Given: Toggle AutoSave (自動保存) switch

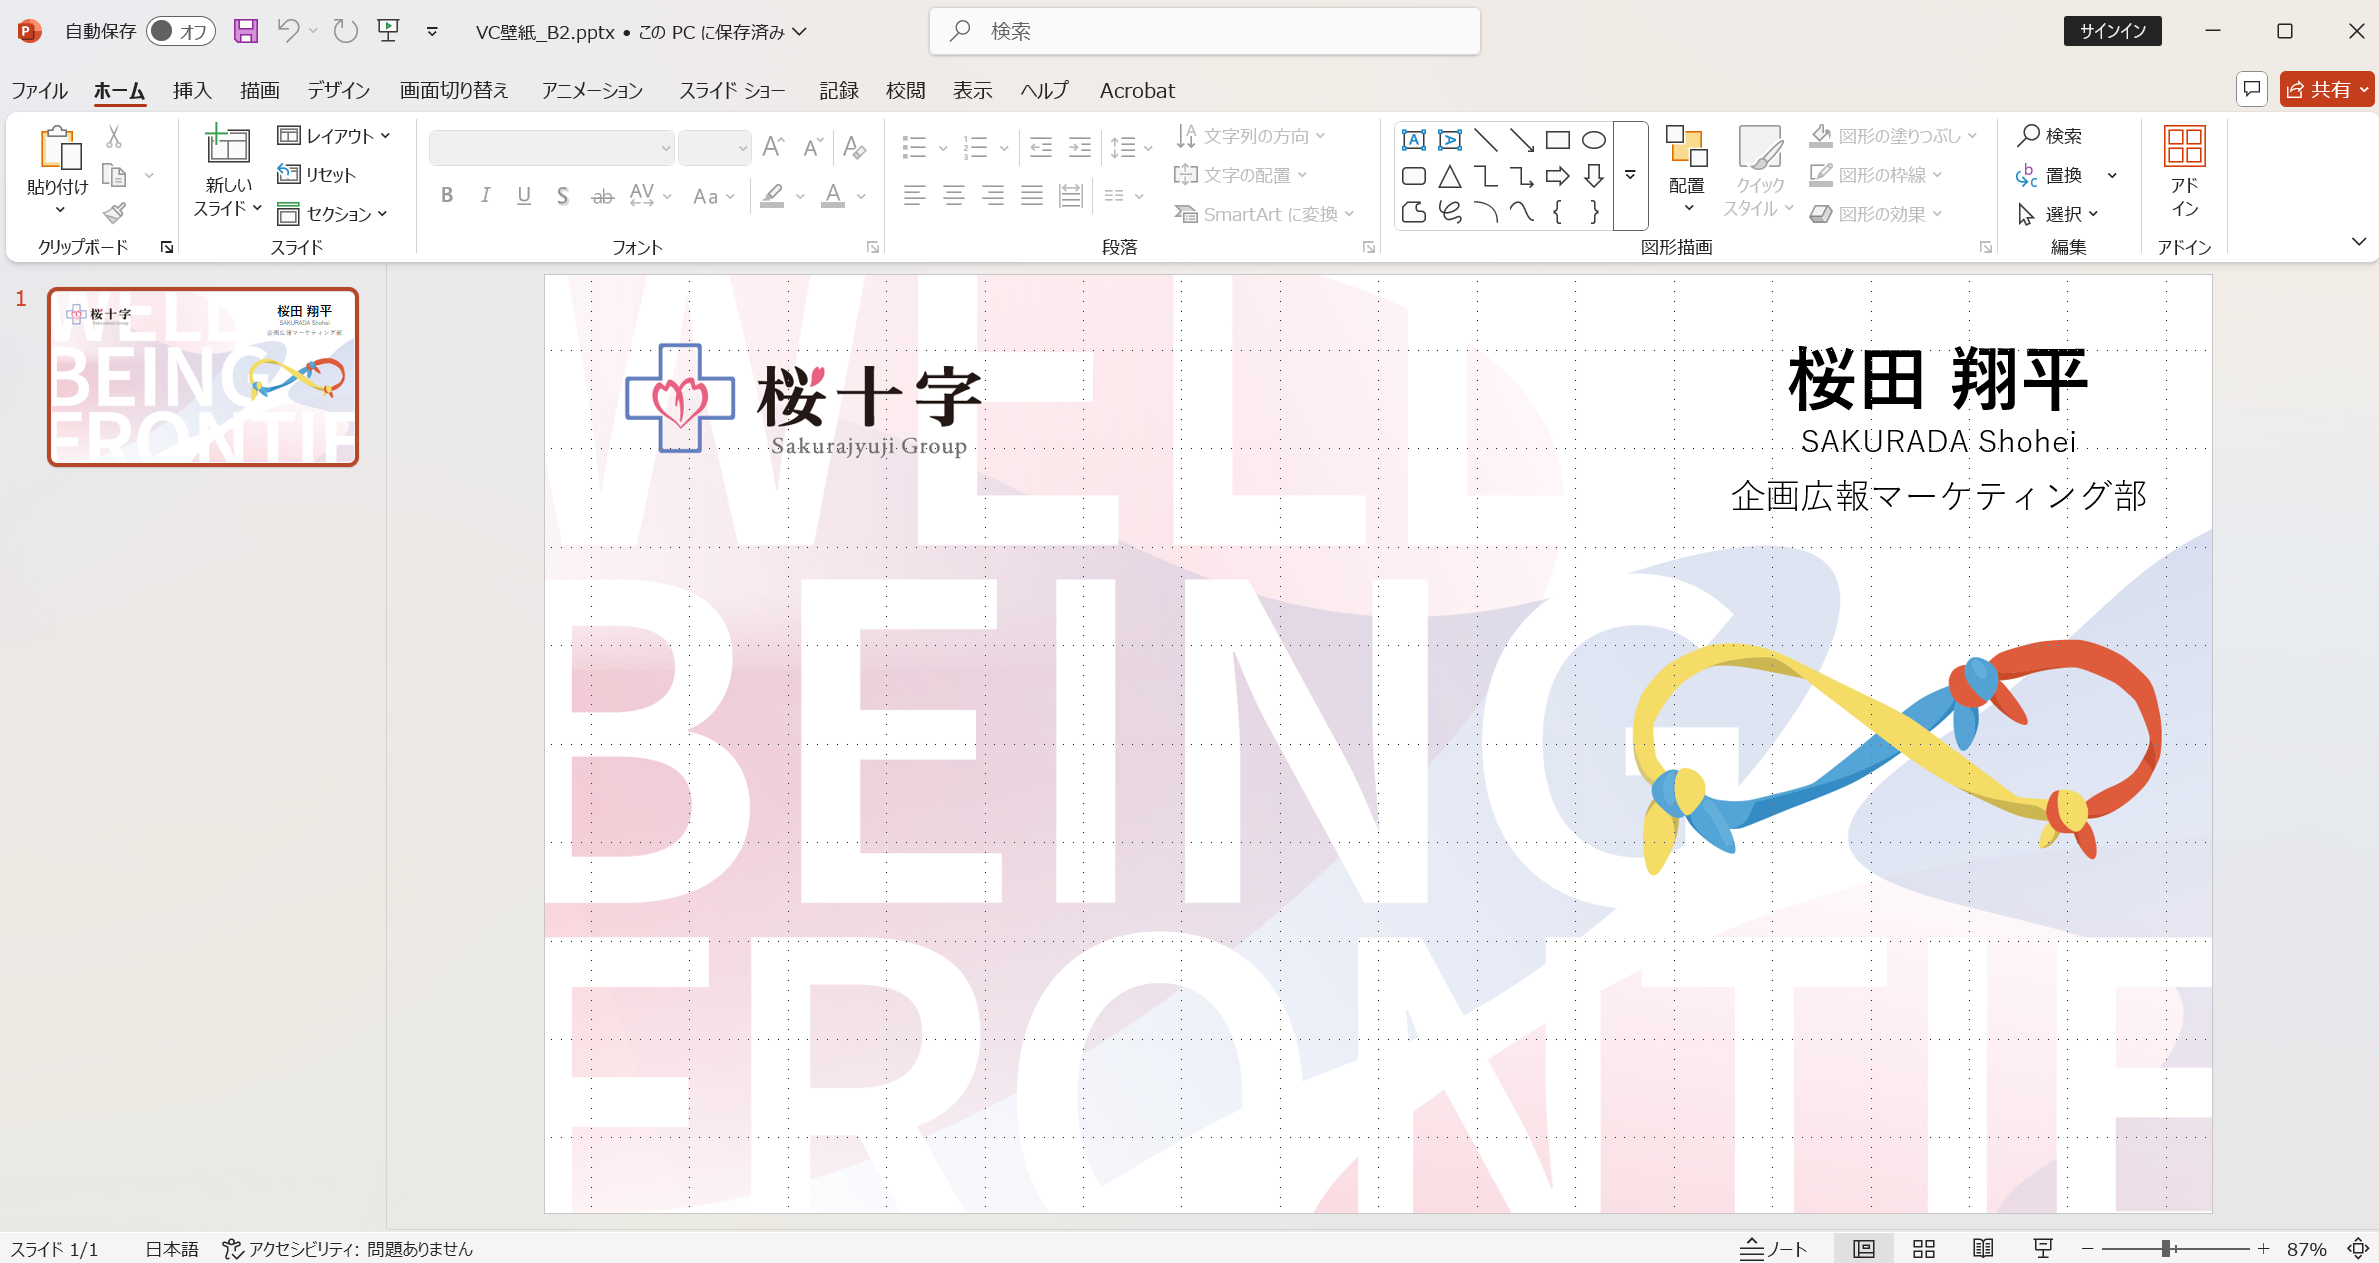Looking at the screenshot, I should (x=180, y=31).
